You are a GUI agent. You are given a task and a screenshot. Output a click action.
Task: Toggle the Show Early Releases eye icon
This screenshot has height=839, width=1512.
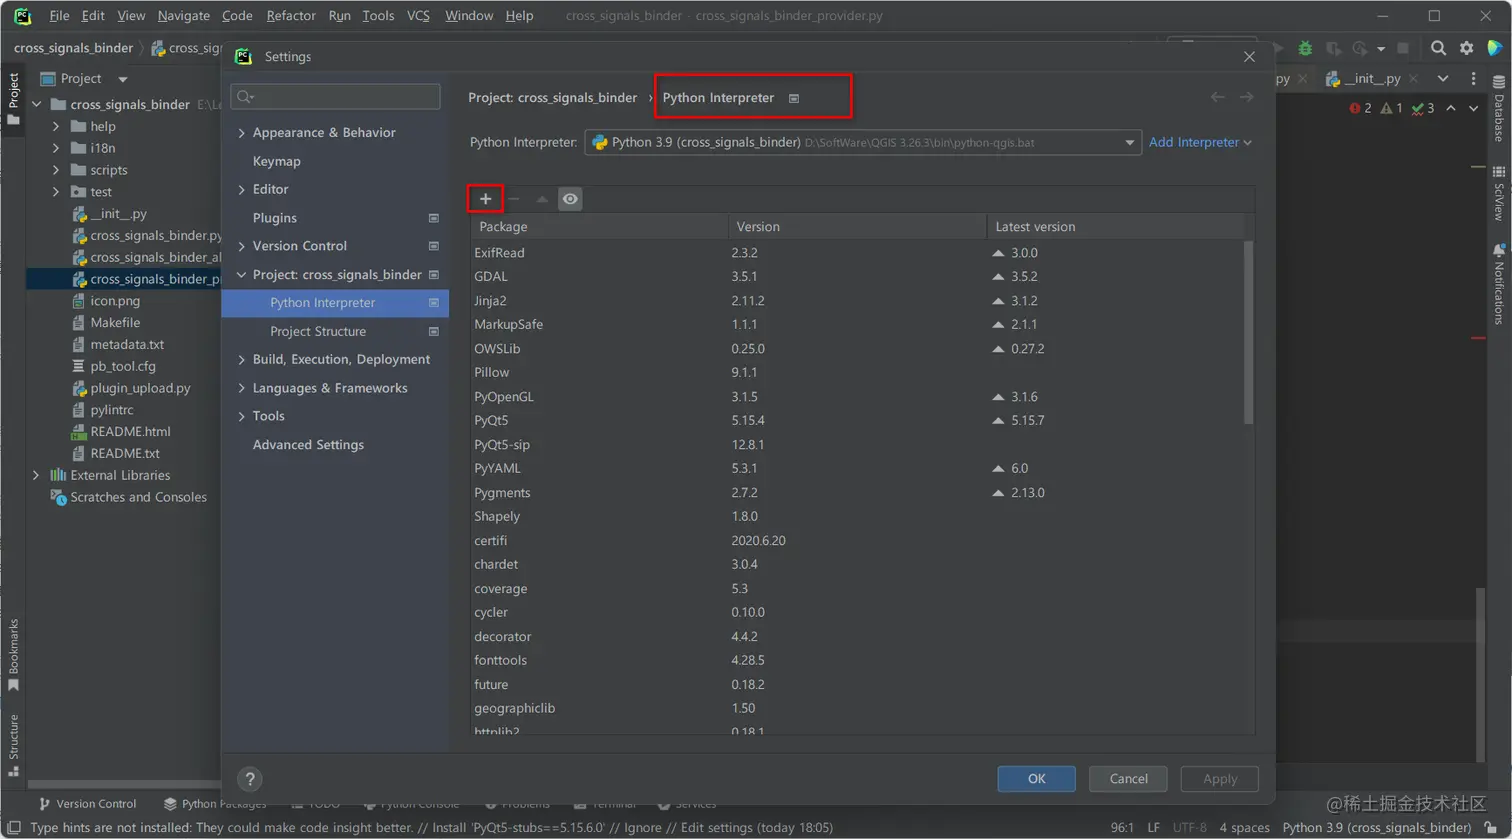click(570, 199)
